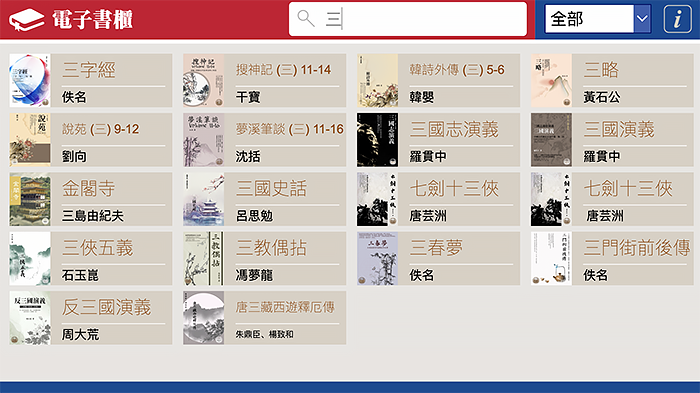Click the magnifier search icon

[x=306, y=18]
